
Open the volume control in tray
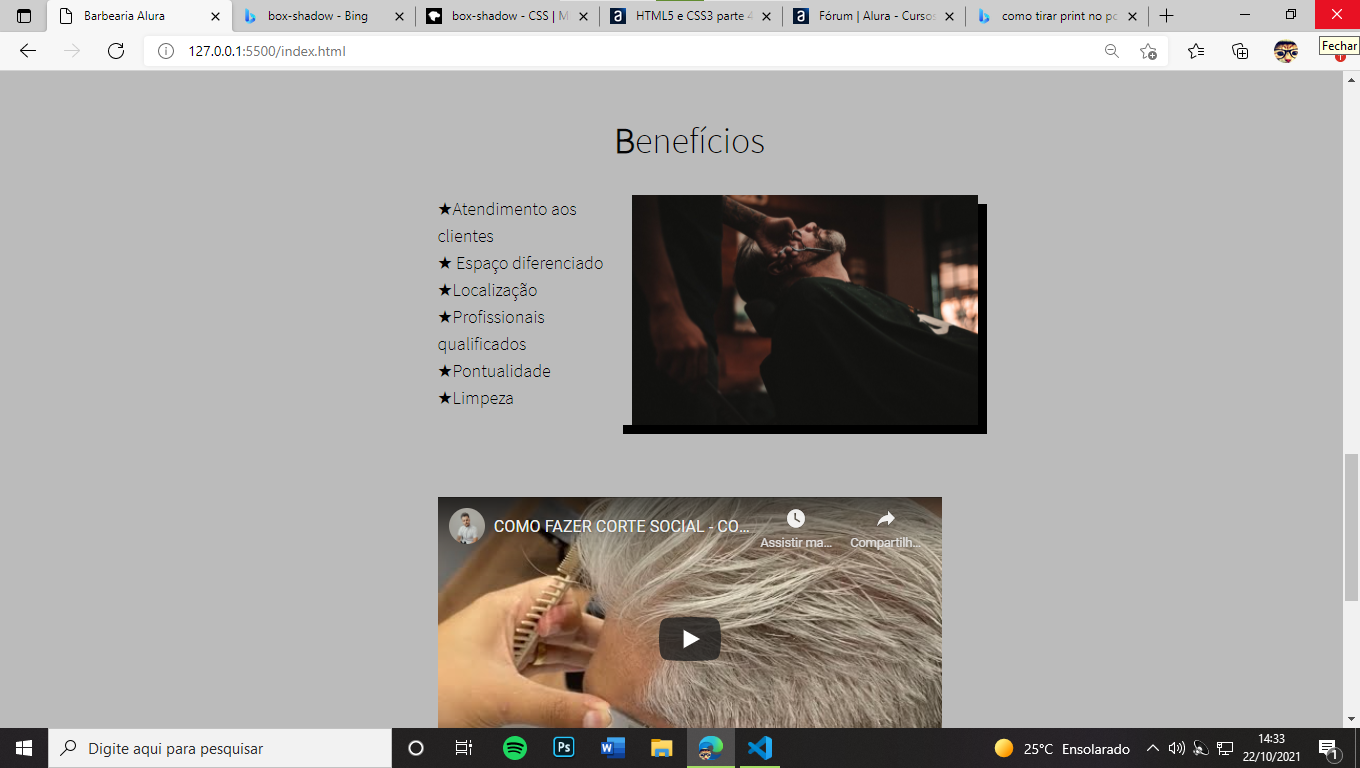1177,748
